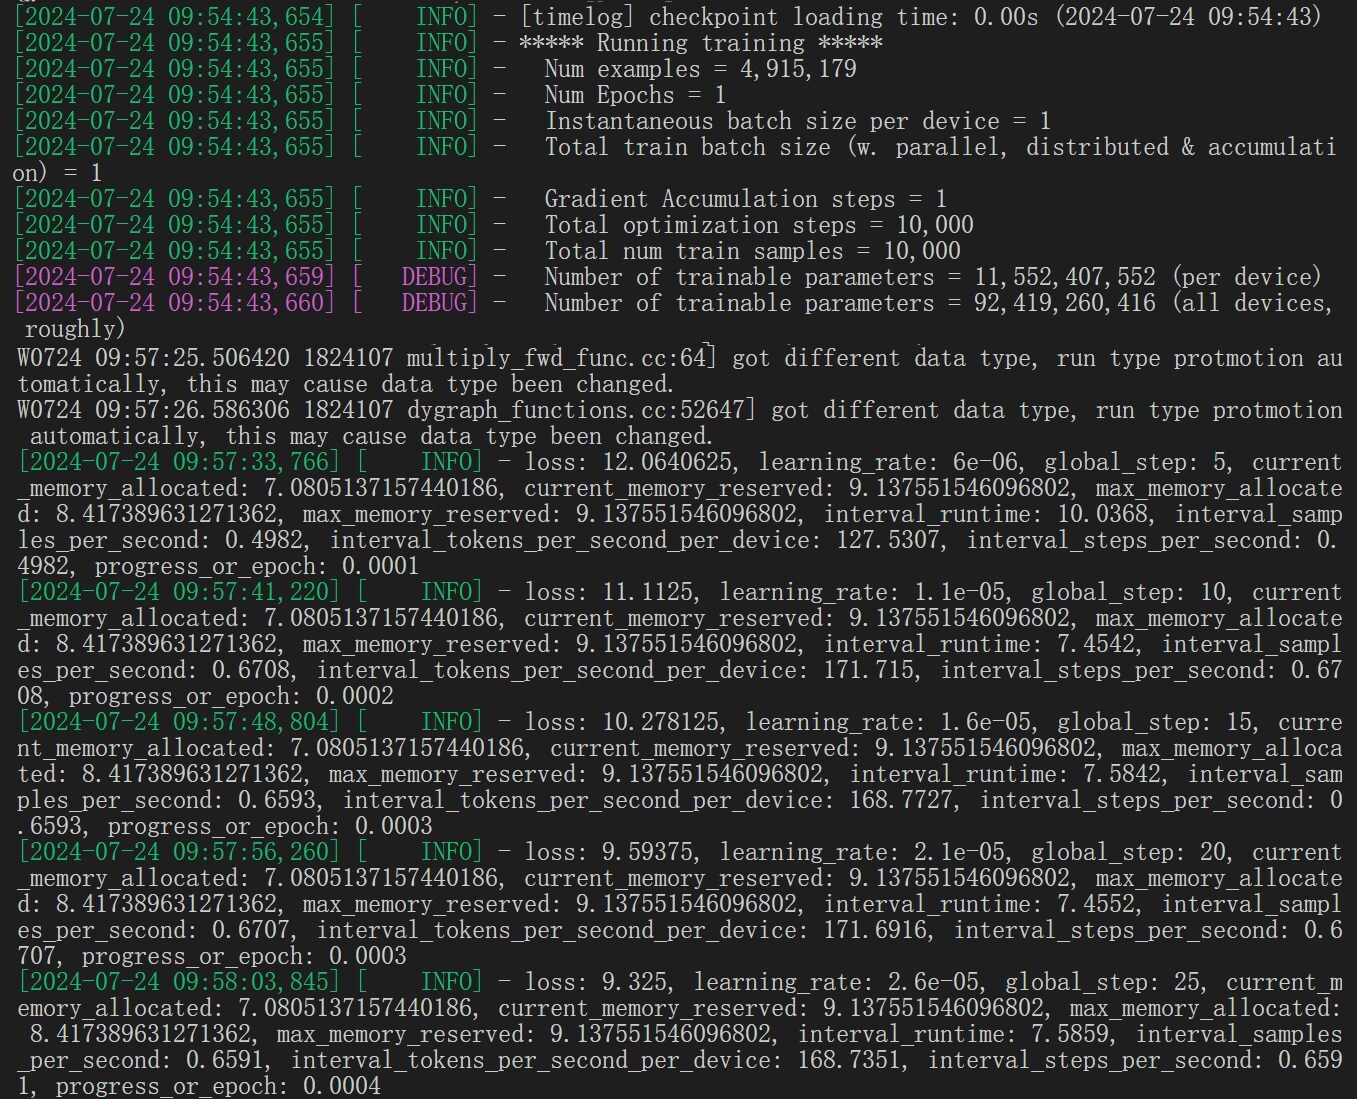Screen dimensions: 1357x1099
Task: Click the magenta DEBUG tag at 09:54:43,659
Action: pos(439,277)
